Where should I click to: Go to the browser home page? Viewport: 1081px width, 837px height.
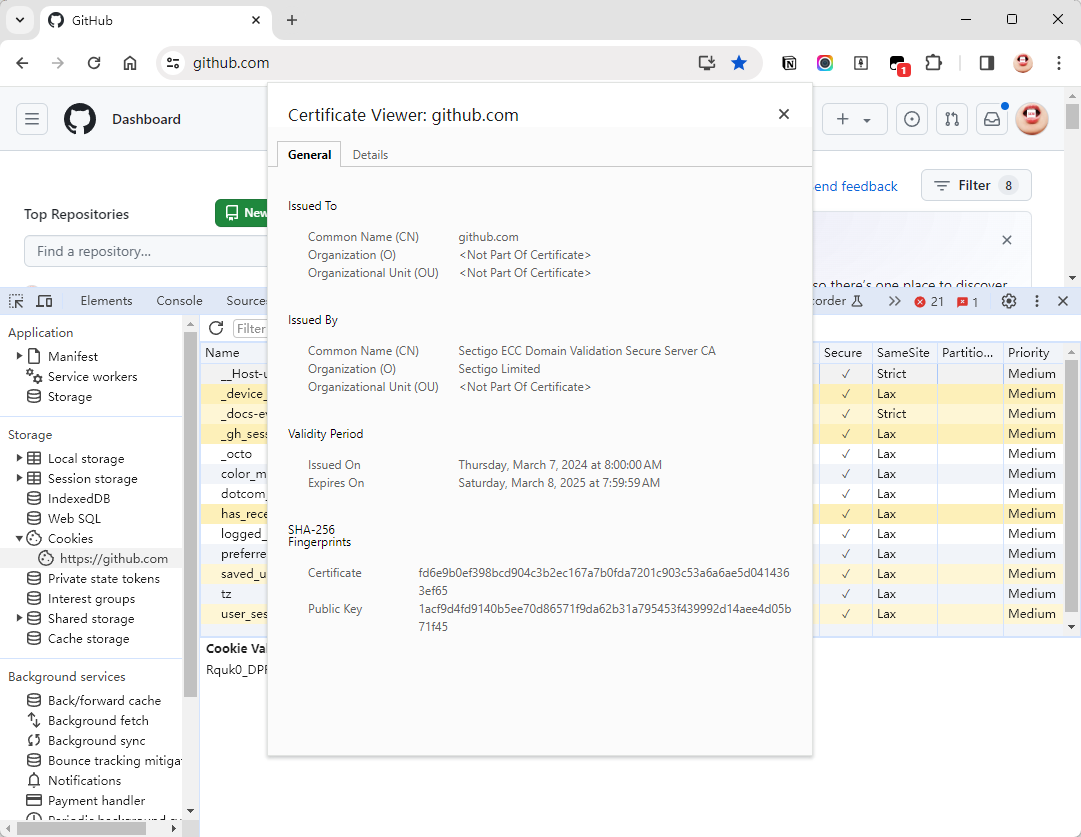[x=130, y=63]
